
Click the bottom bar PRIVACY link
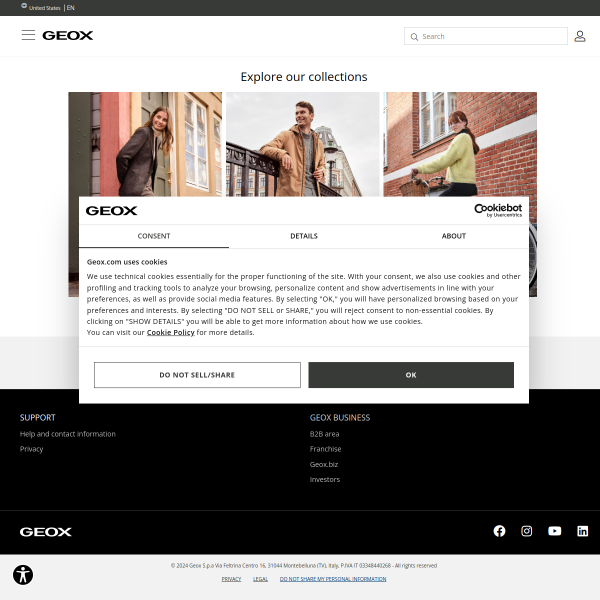[x=231, y=579]
